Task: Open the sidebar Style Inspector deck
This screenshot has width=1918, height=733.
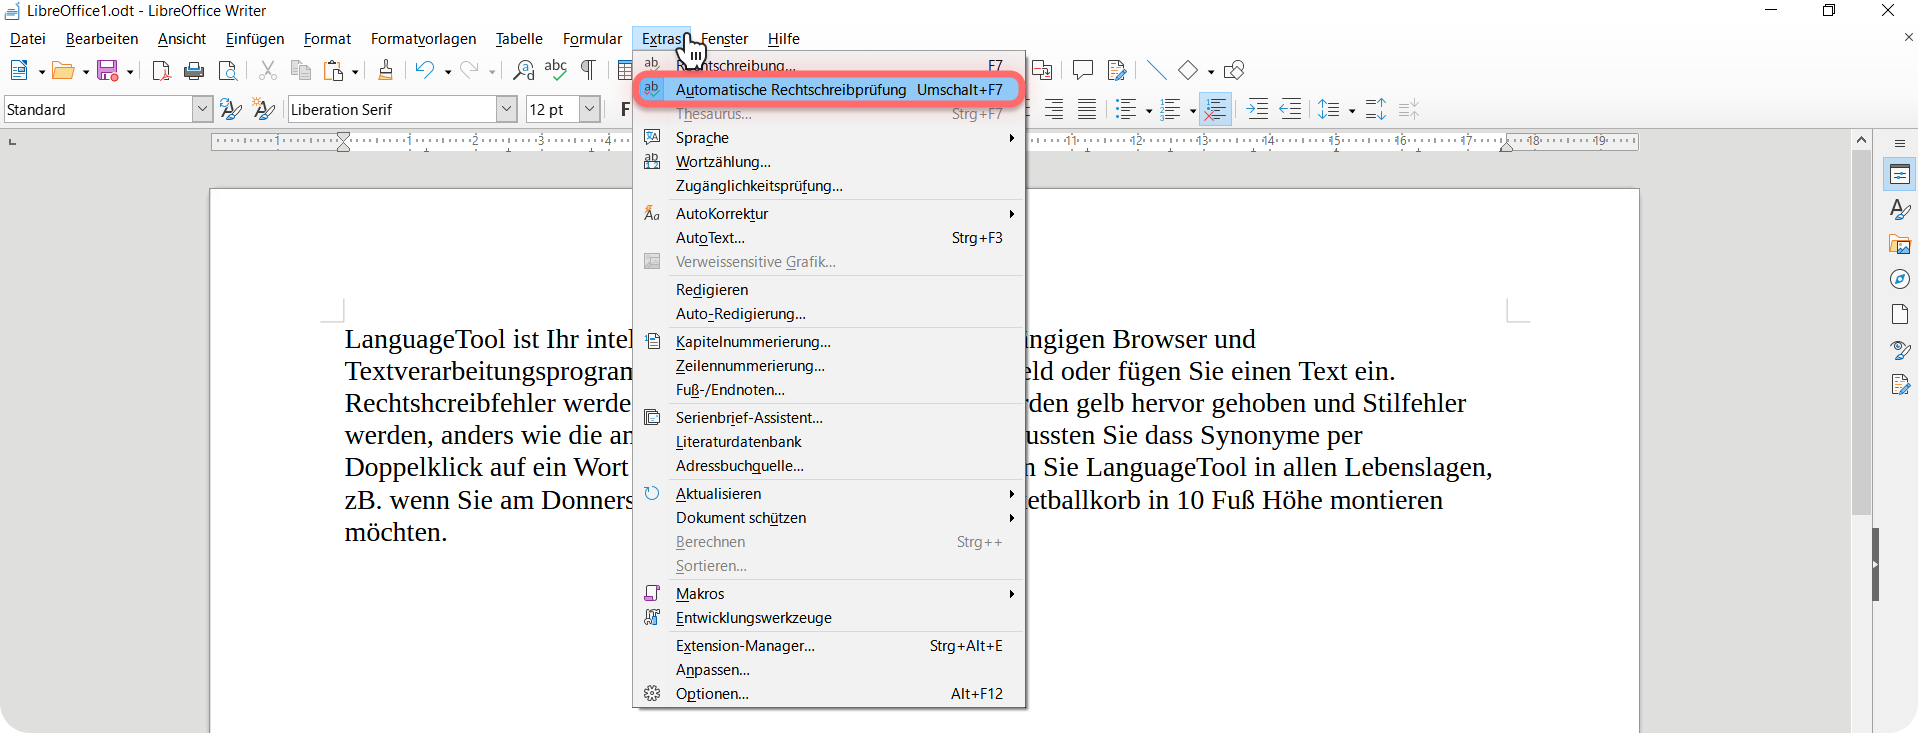Action: click(1900, 350)
